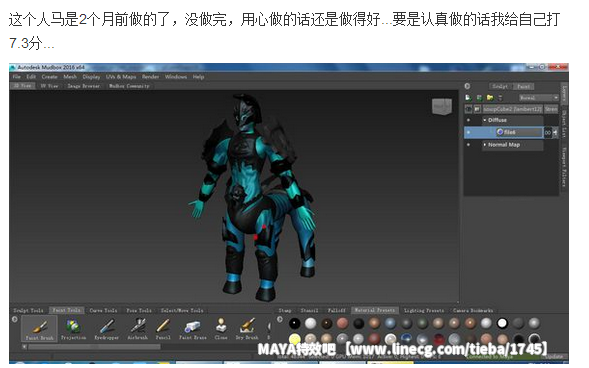589x368 pixels.
Task: Switch layers panel to Paint mode
Action: click(523, 86)
